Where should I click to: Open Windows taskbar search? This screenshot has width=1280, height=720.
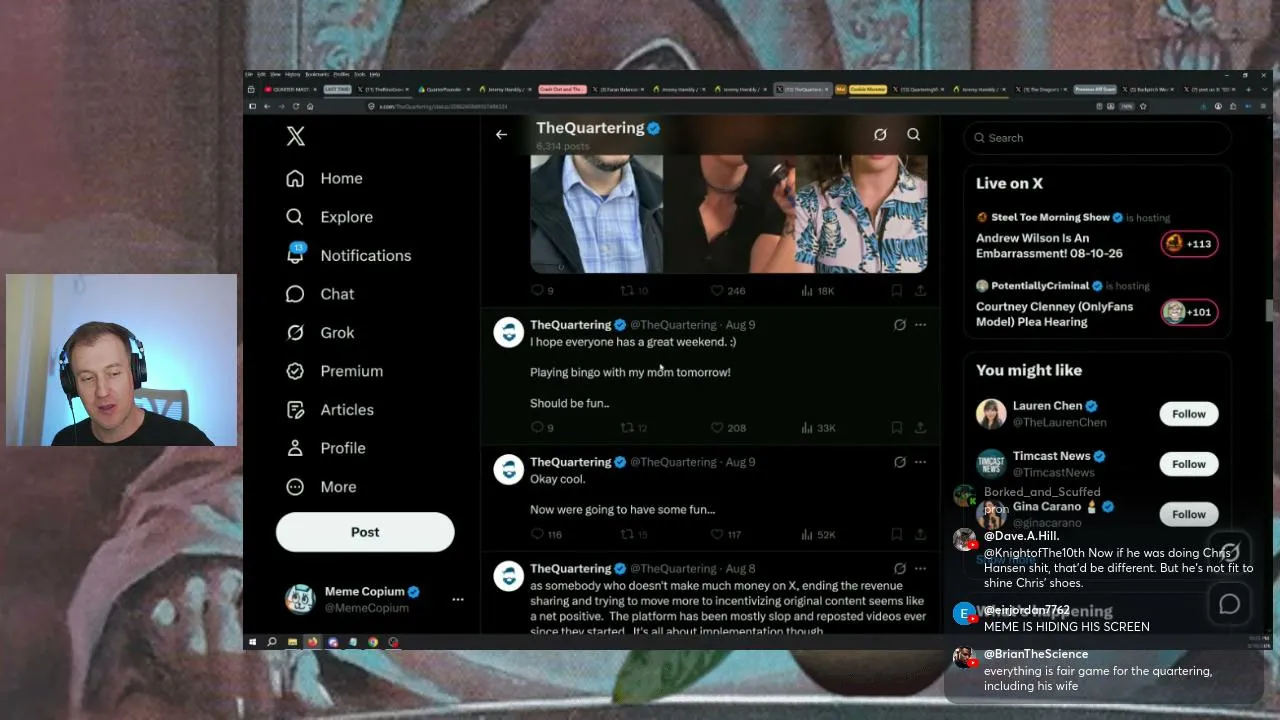(272, 642)
